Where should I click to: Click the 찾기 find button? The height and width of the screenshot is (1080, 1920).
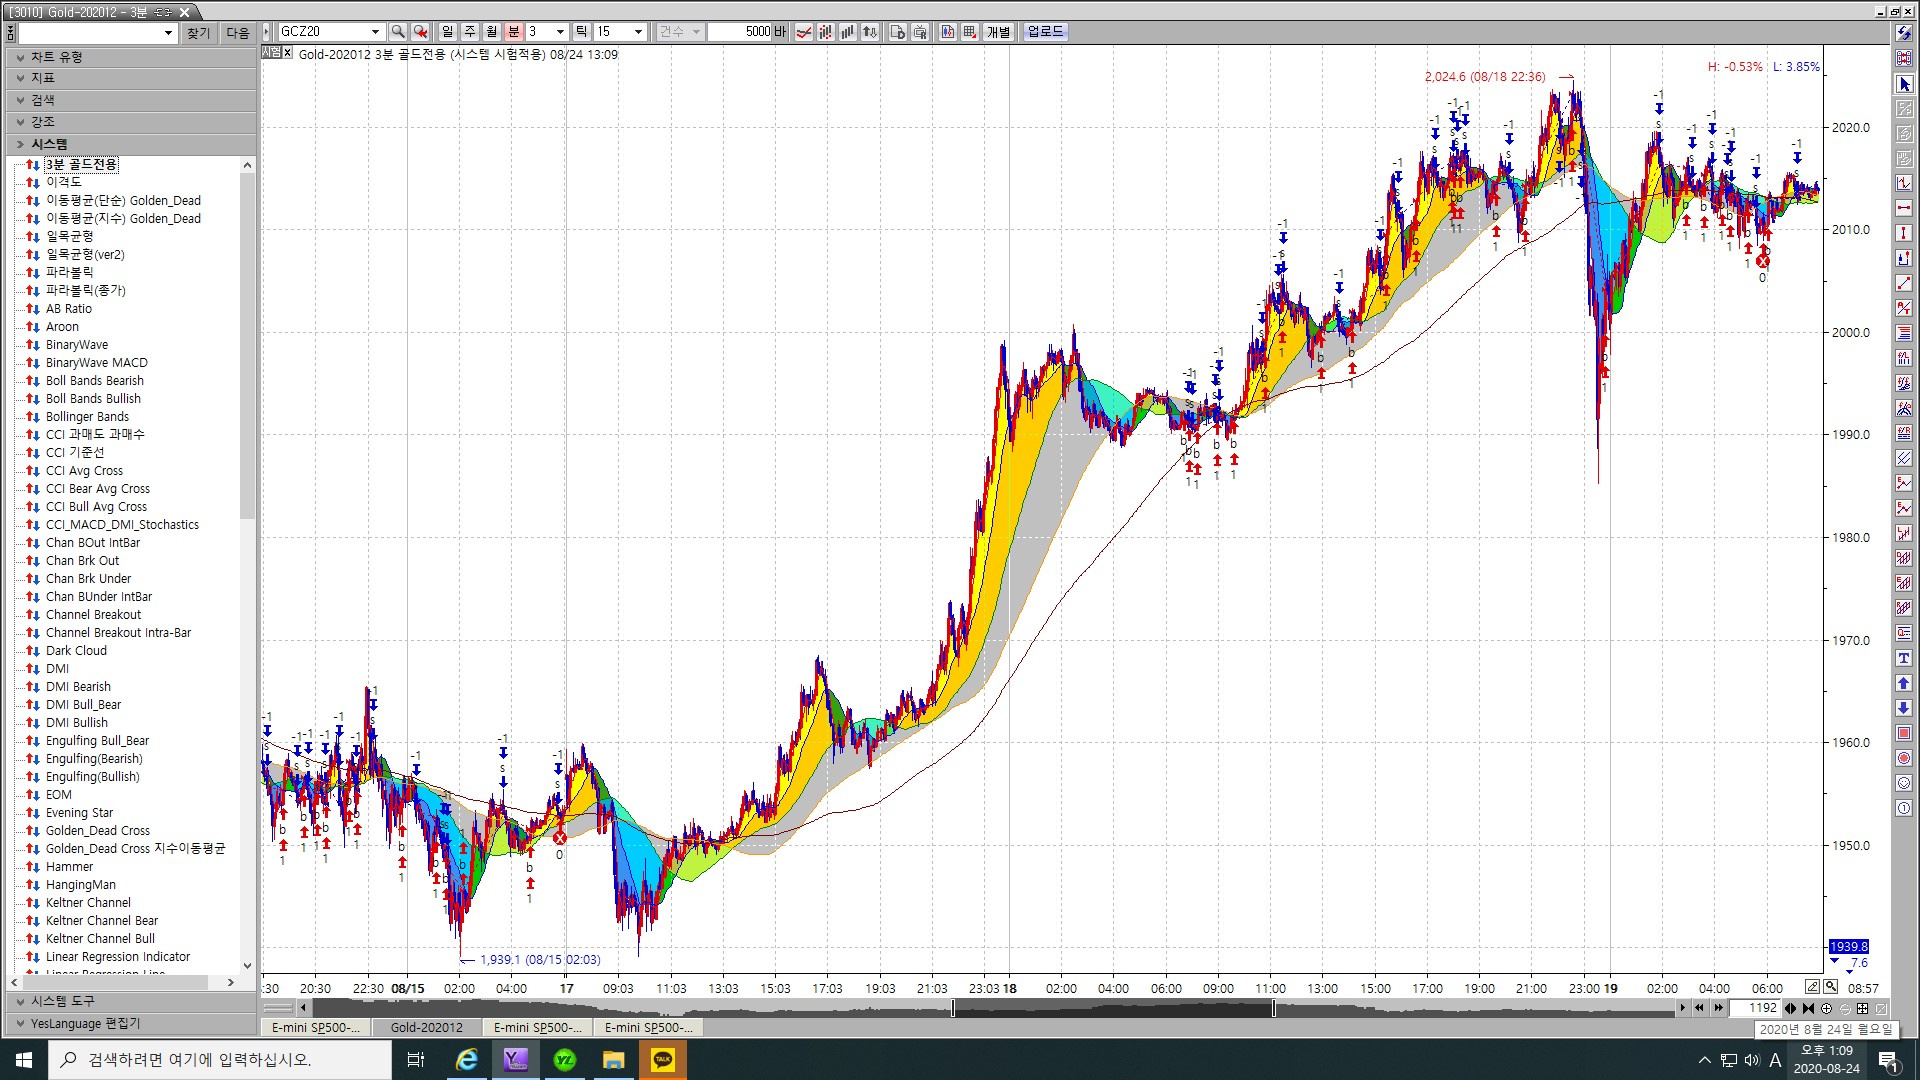(x=198, y=33)
